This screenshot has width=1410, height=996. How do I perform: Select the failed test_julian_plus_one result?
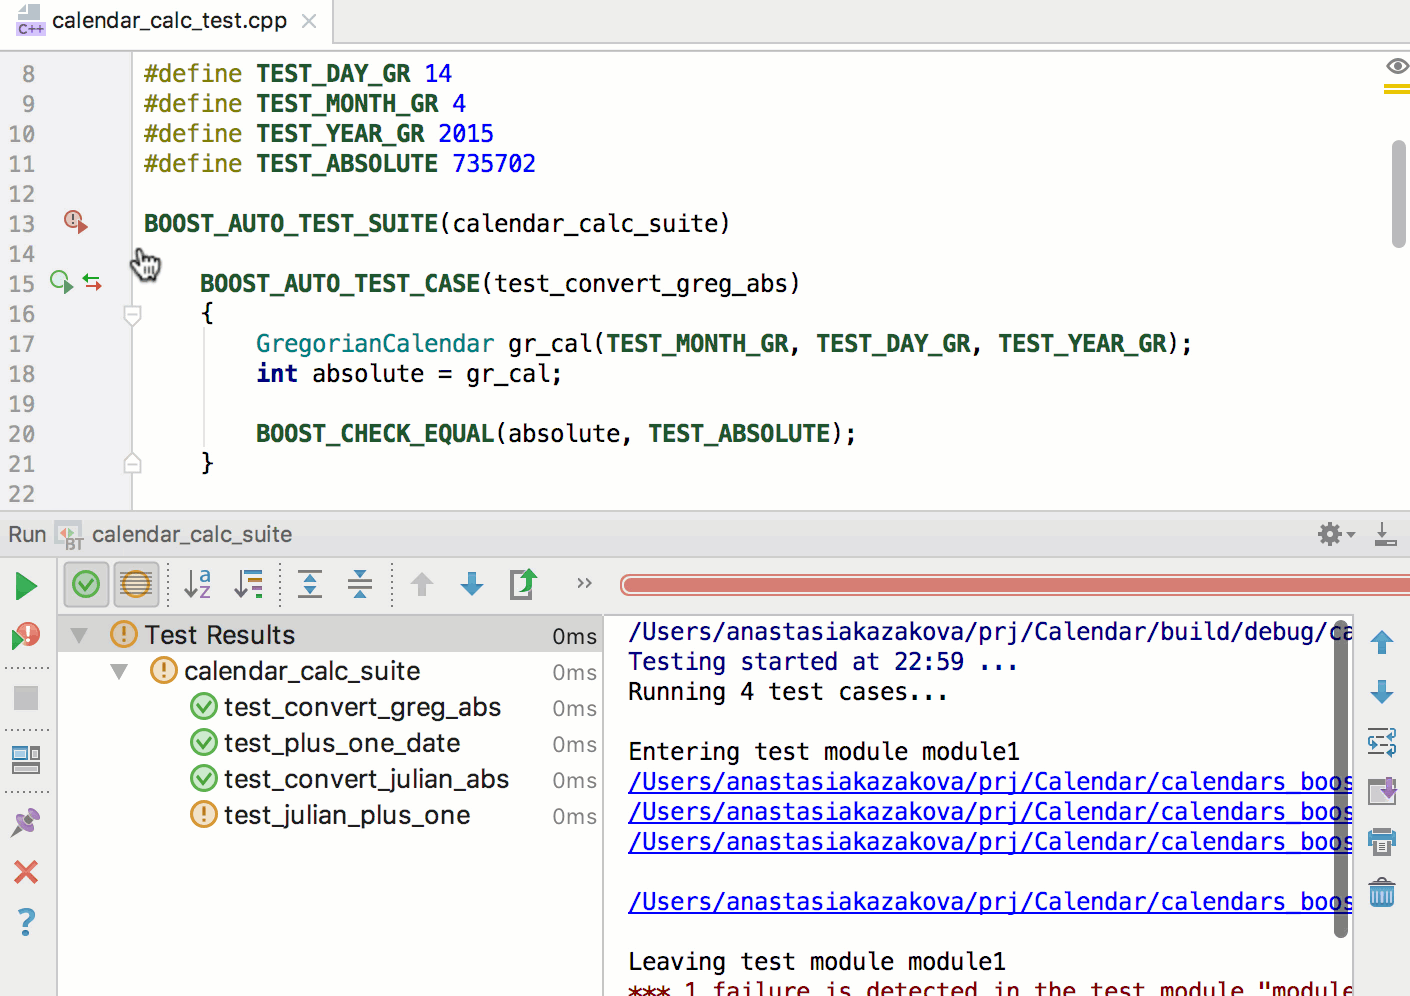(347, 815)
